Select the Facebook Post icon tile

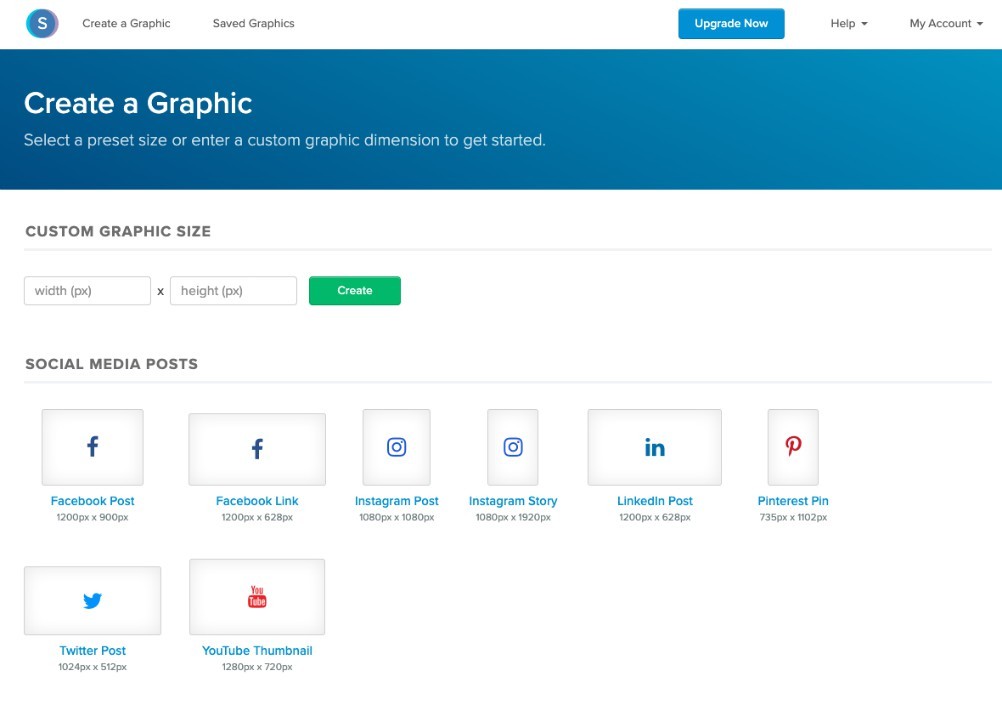93,447
